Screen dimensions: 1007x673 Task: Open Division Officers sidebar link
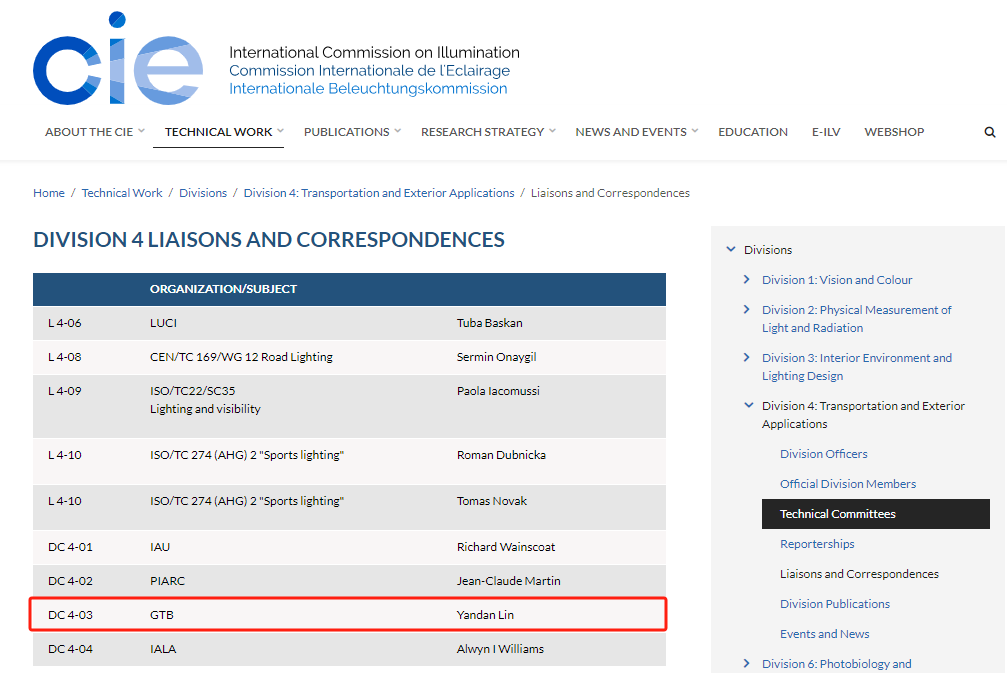[823, 454]
